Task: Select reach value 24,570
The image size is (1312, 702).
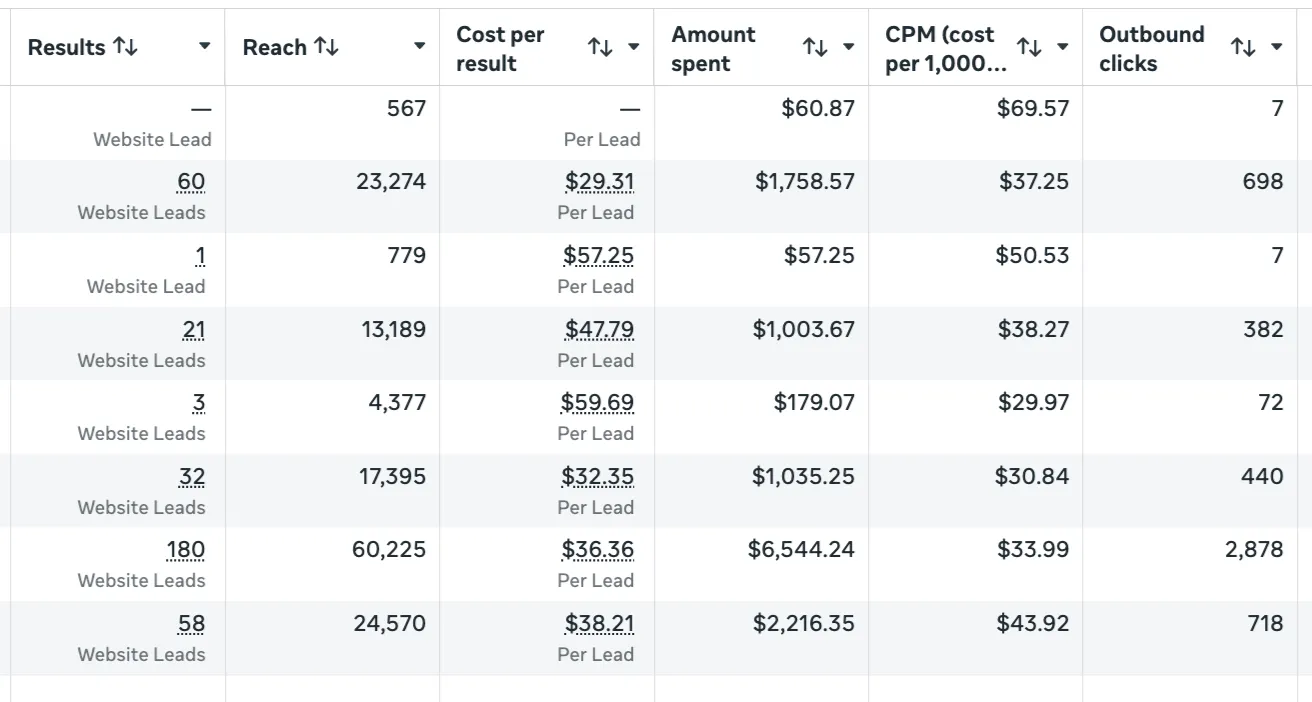Action: click(x=390, y=624)
